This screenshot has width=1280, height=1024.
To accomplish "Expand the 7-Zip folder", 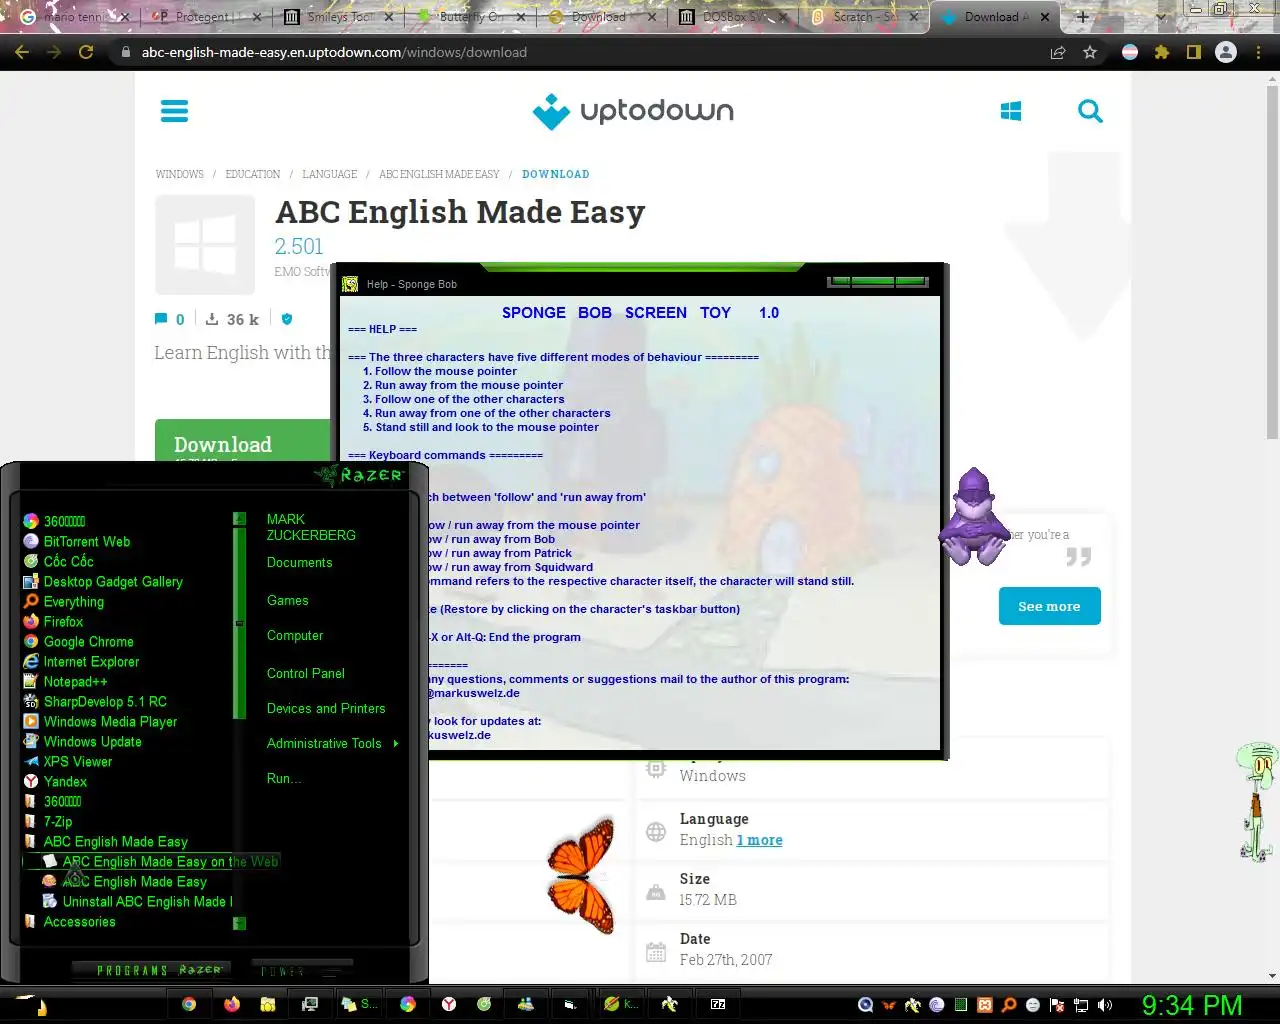I will tap(57, 821).
